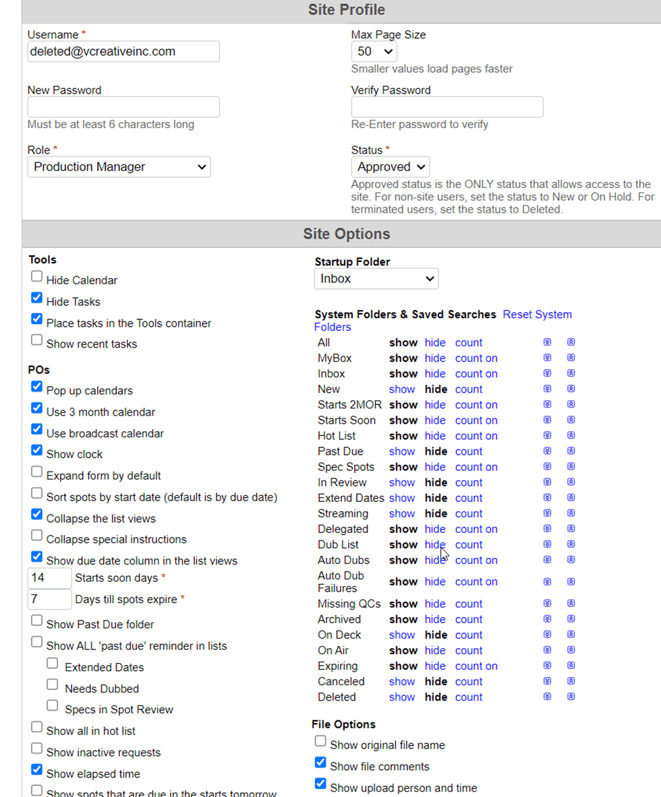Click the move-down arrow icon in the Starts Soon row

[x=547, y=420]
